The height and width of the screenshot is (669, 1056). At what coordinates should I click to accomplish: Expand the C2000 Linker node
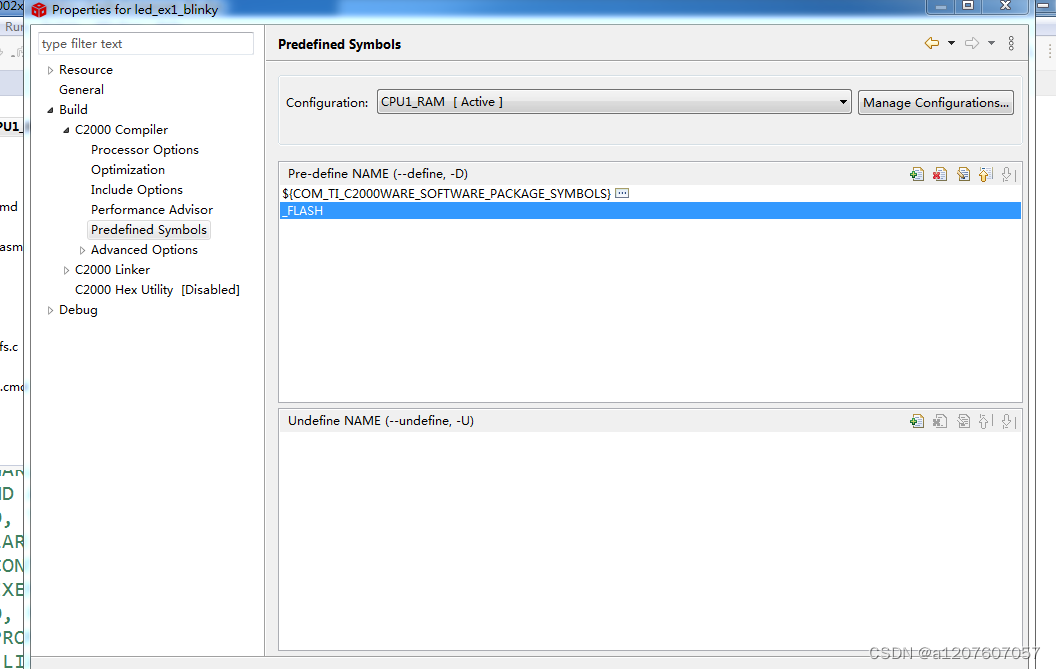[66, 270]
